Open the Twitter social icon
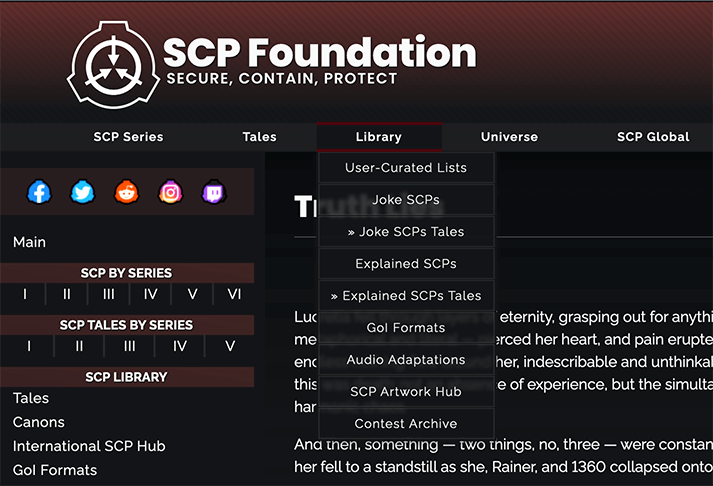Screen dimensions: 713x486 tap(83, 192)
